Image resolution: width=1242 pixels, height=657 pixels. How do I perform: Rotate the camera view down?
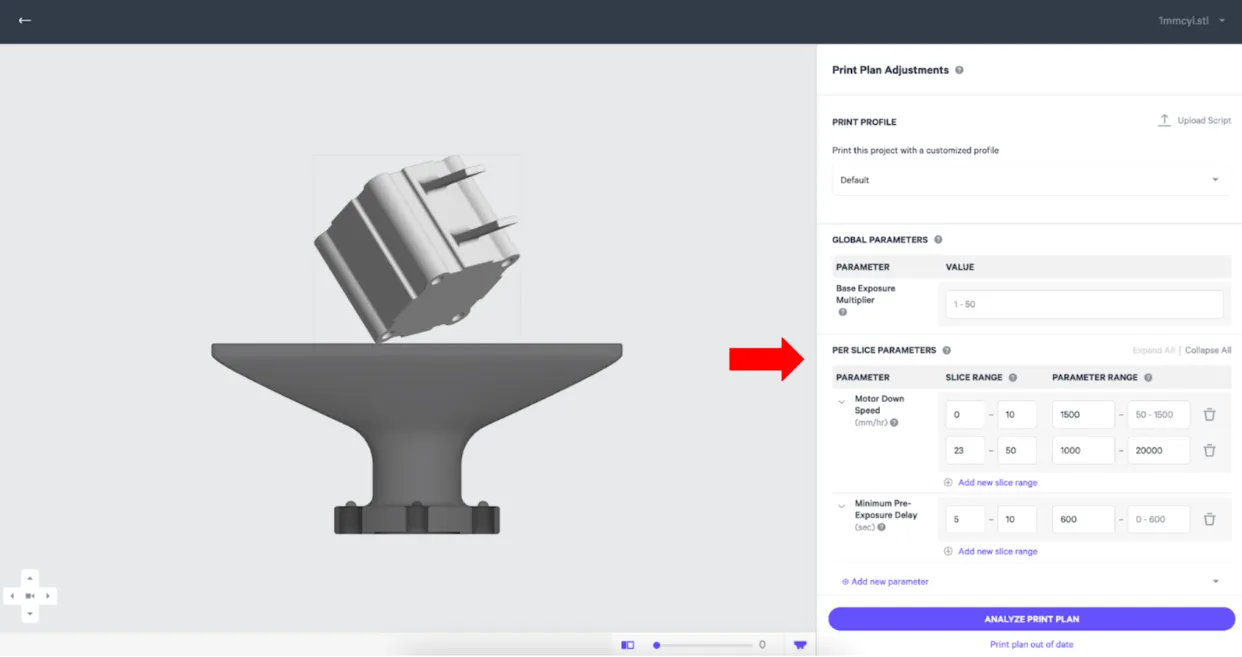[x=30, y=613]
